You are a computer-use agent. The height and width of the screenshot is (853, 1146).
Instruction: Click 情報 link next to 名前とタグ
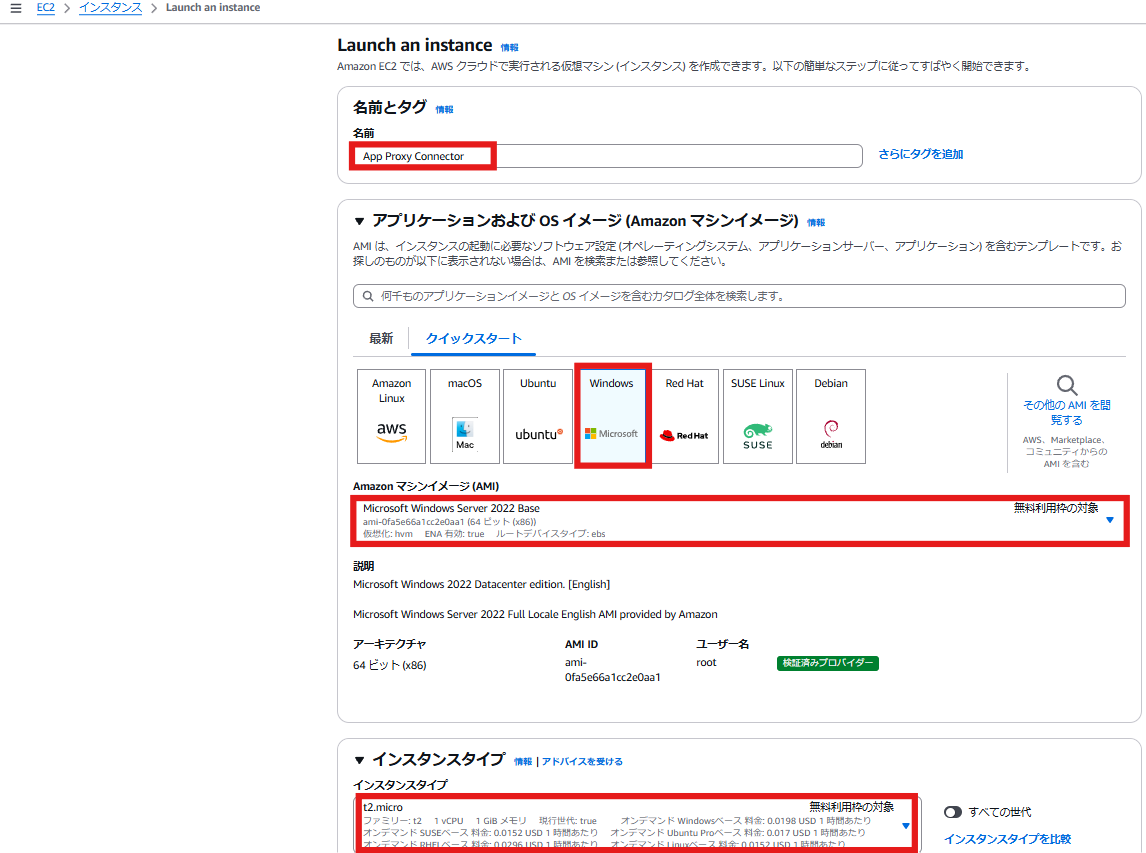click(x=444, y=110)
